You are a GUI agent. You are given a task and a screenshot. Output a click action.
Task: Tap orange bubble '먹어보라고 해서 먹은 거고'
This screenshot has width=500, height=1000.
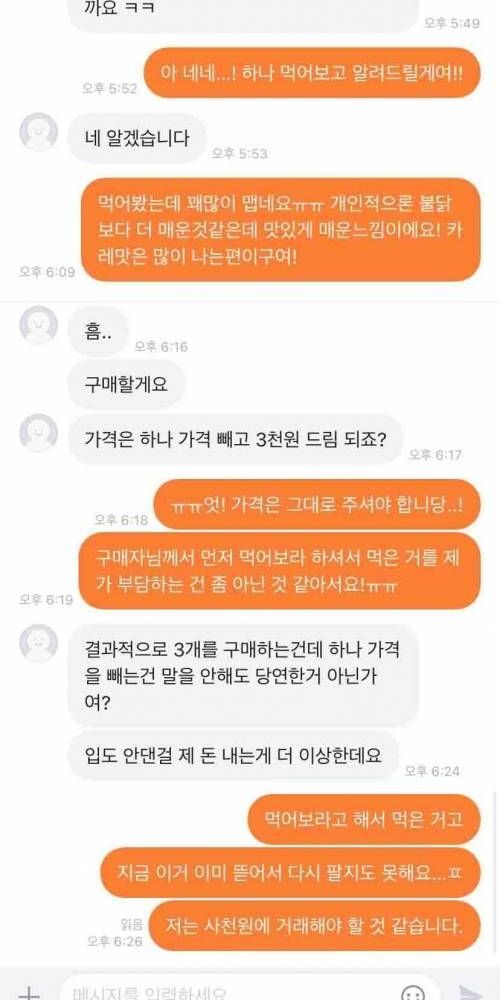click(364, 819)
